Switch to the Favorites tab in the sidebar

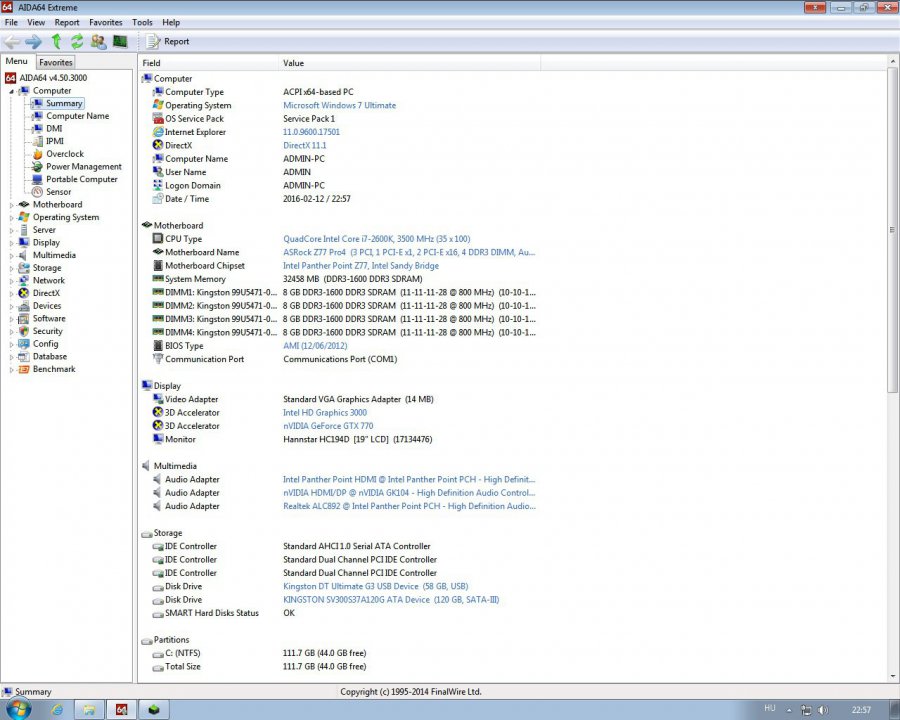coord(56,62)
